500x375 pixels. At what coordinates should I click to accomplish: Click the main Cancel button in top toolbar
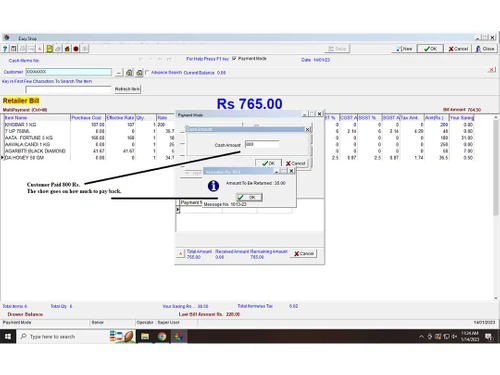tap(458, 49)
